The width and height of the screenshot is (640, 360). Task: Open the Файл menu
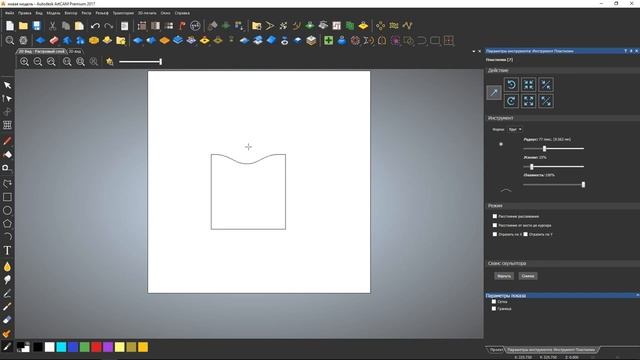coord(9,13)
